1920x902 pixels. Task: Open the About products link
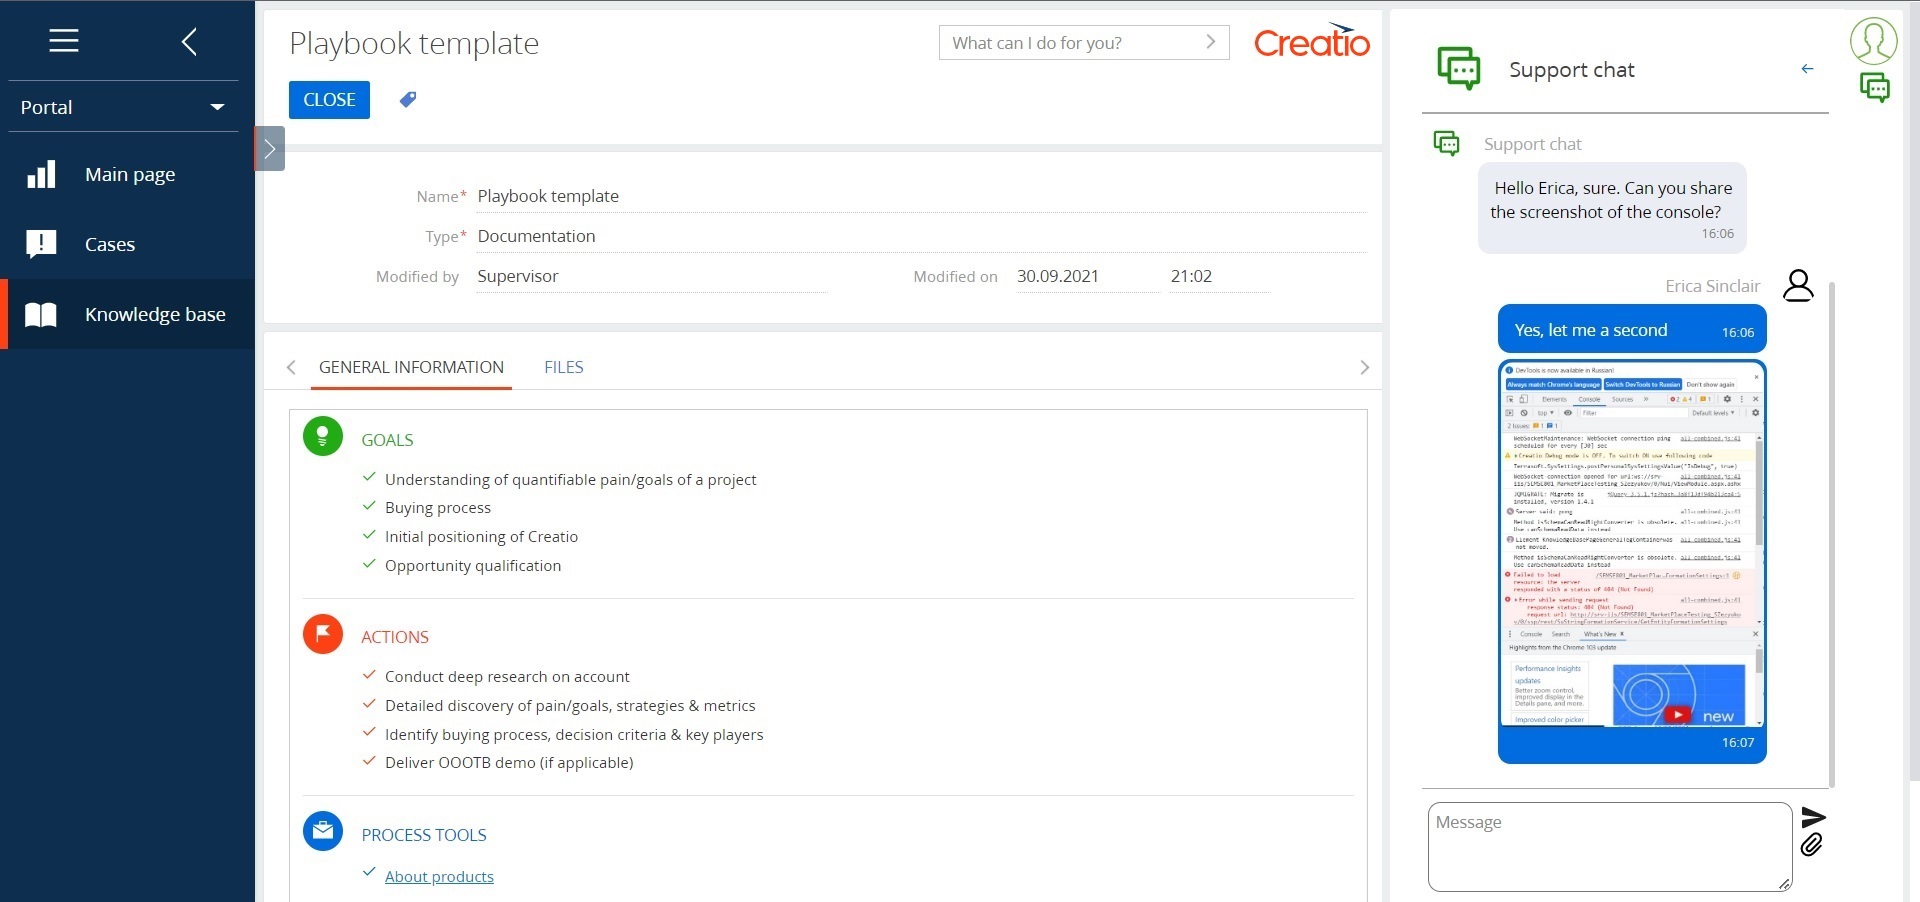click(x=439, y=876)
